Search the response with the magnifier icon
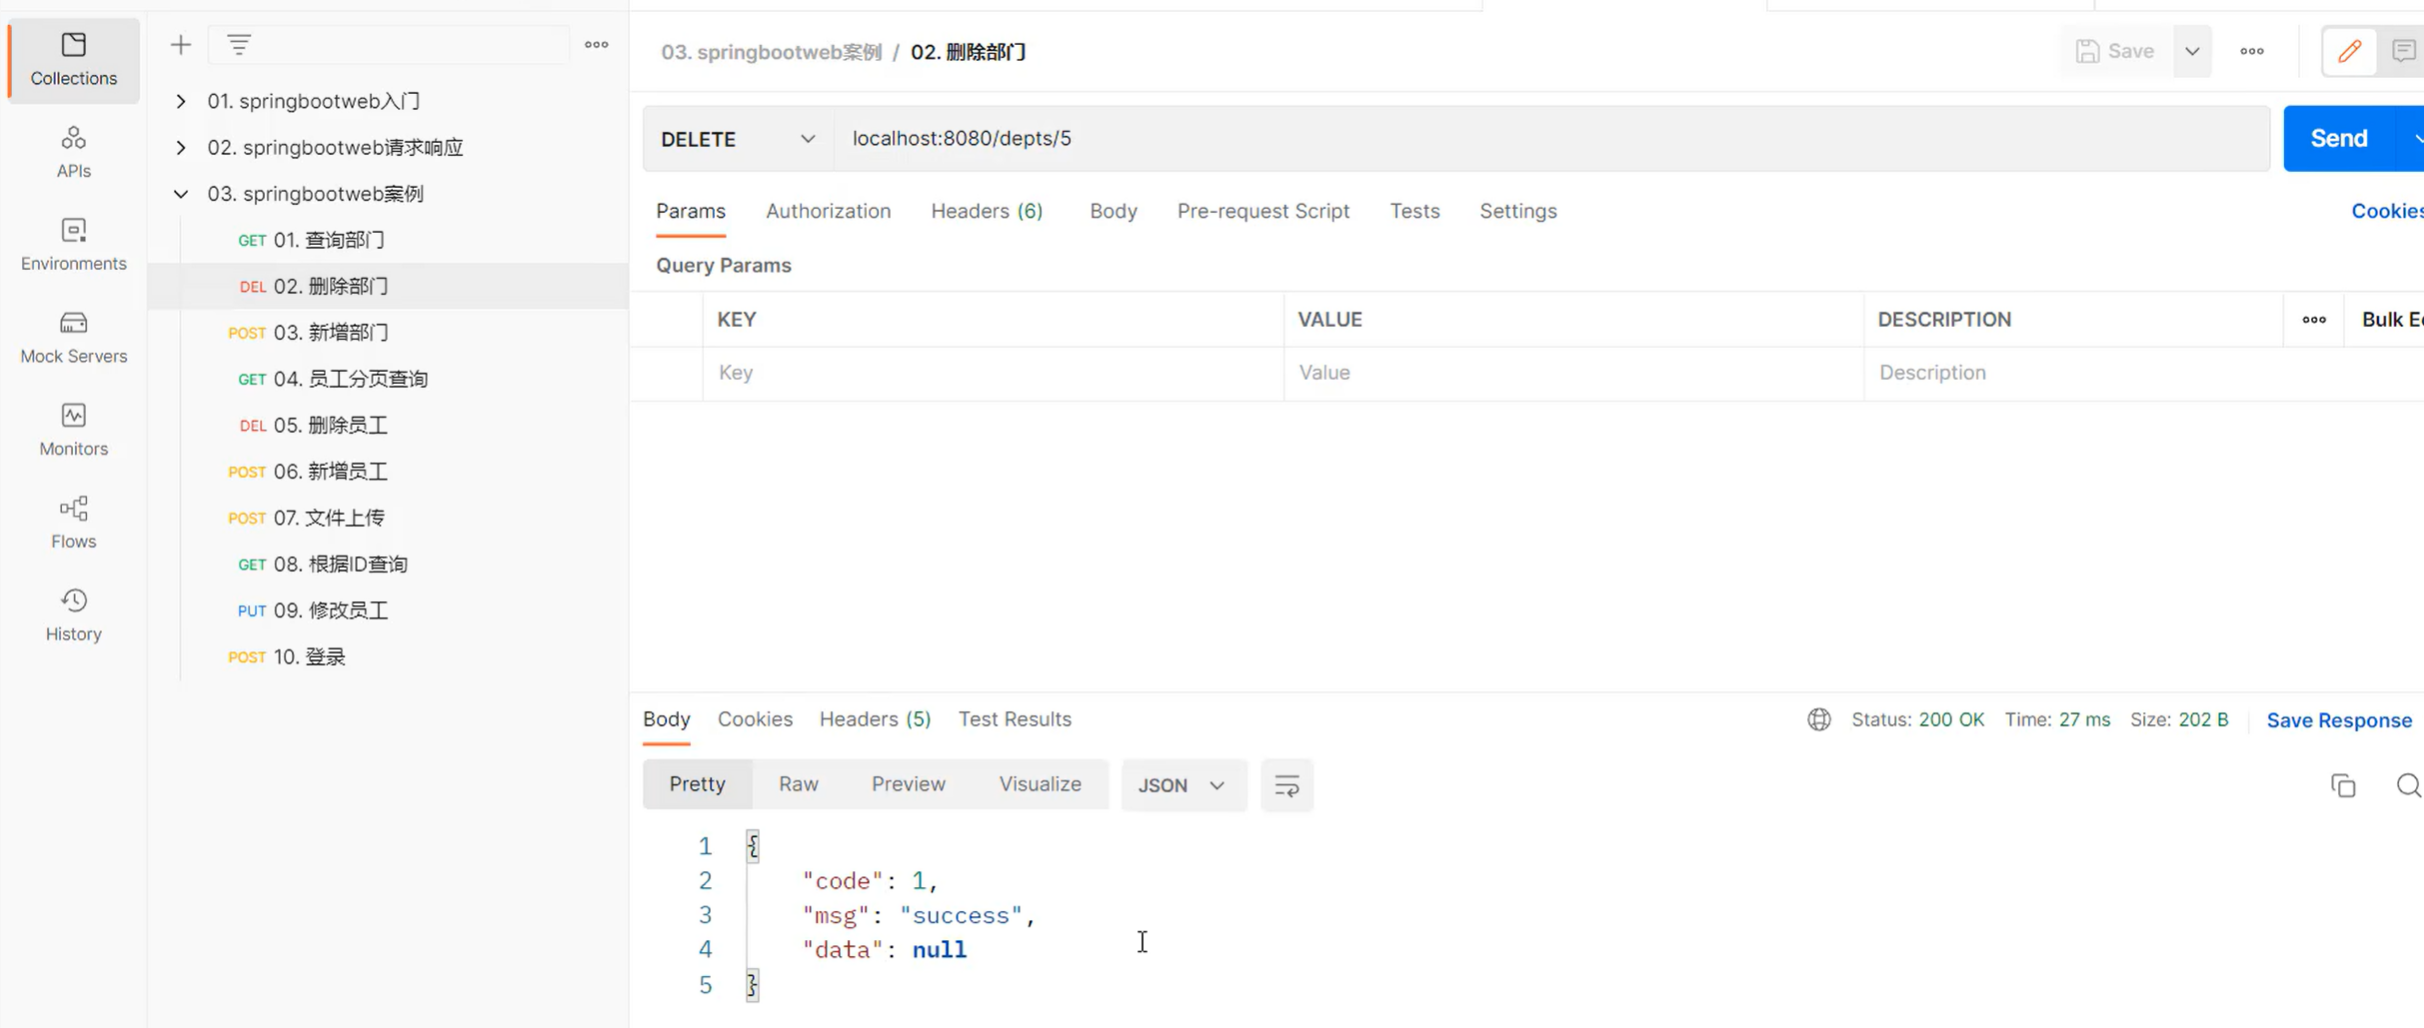The image size is (2424, 1028). pyautogui.click(x=2408, y=786)
